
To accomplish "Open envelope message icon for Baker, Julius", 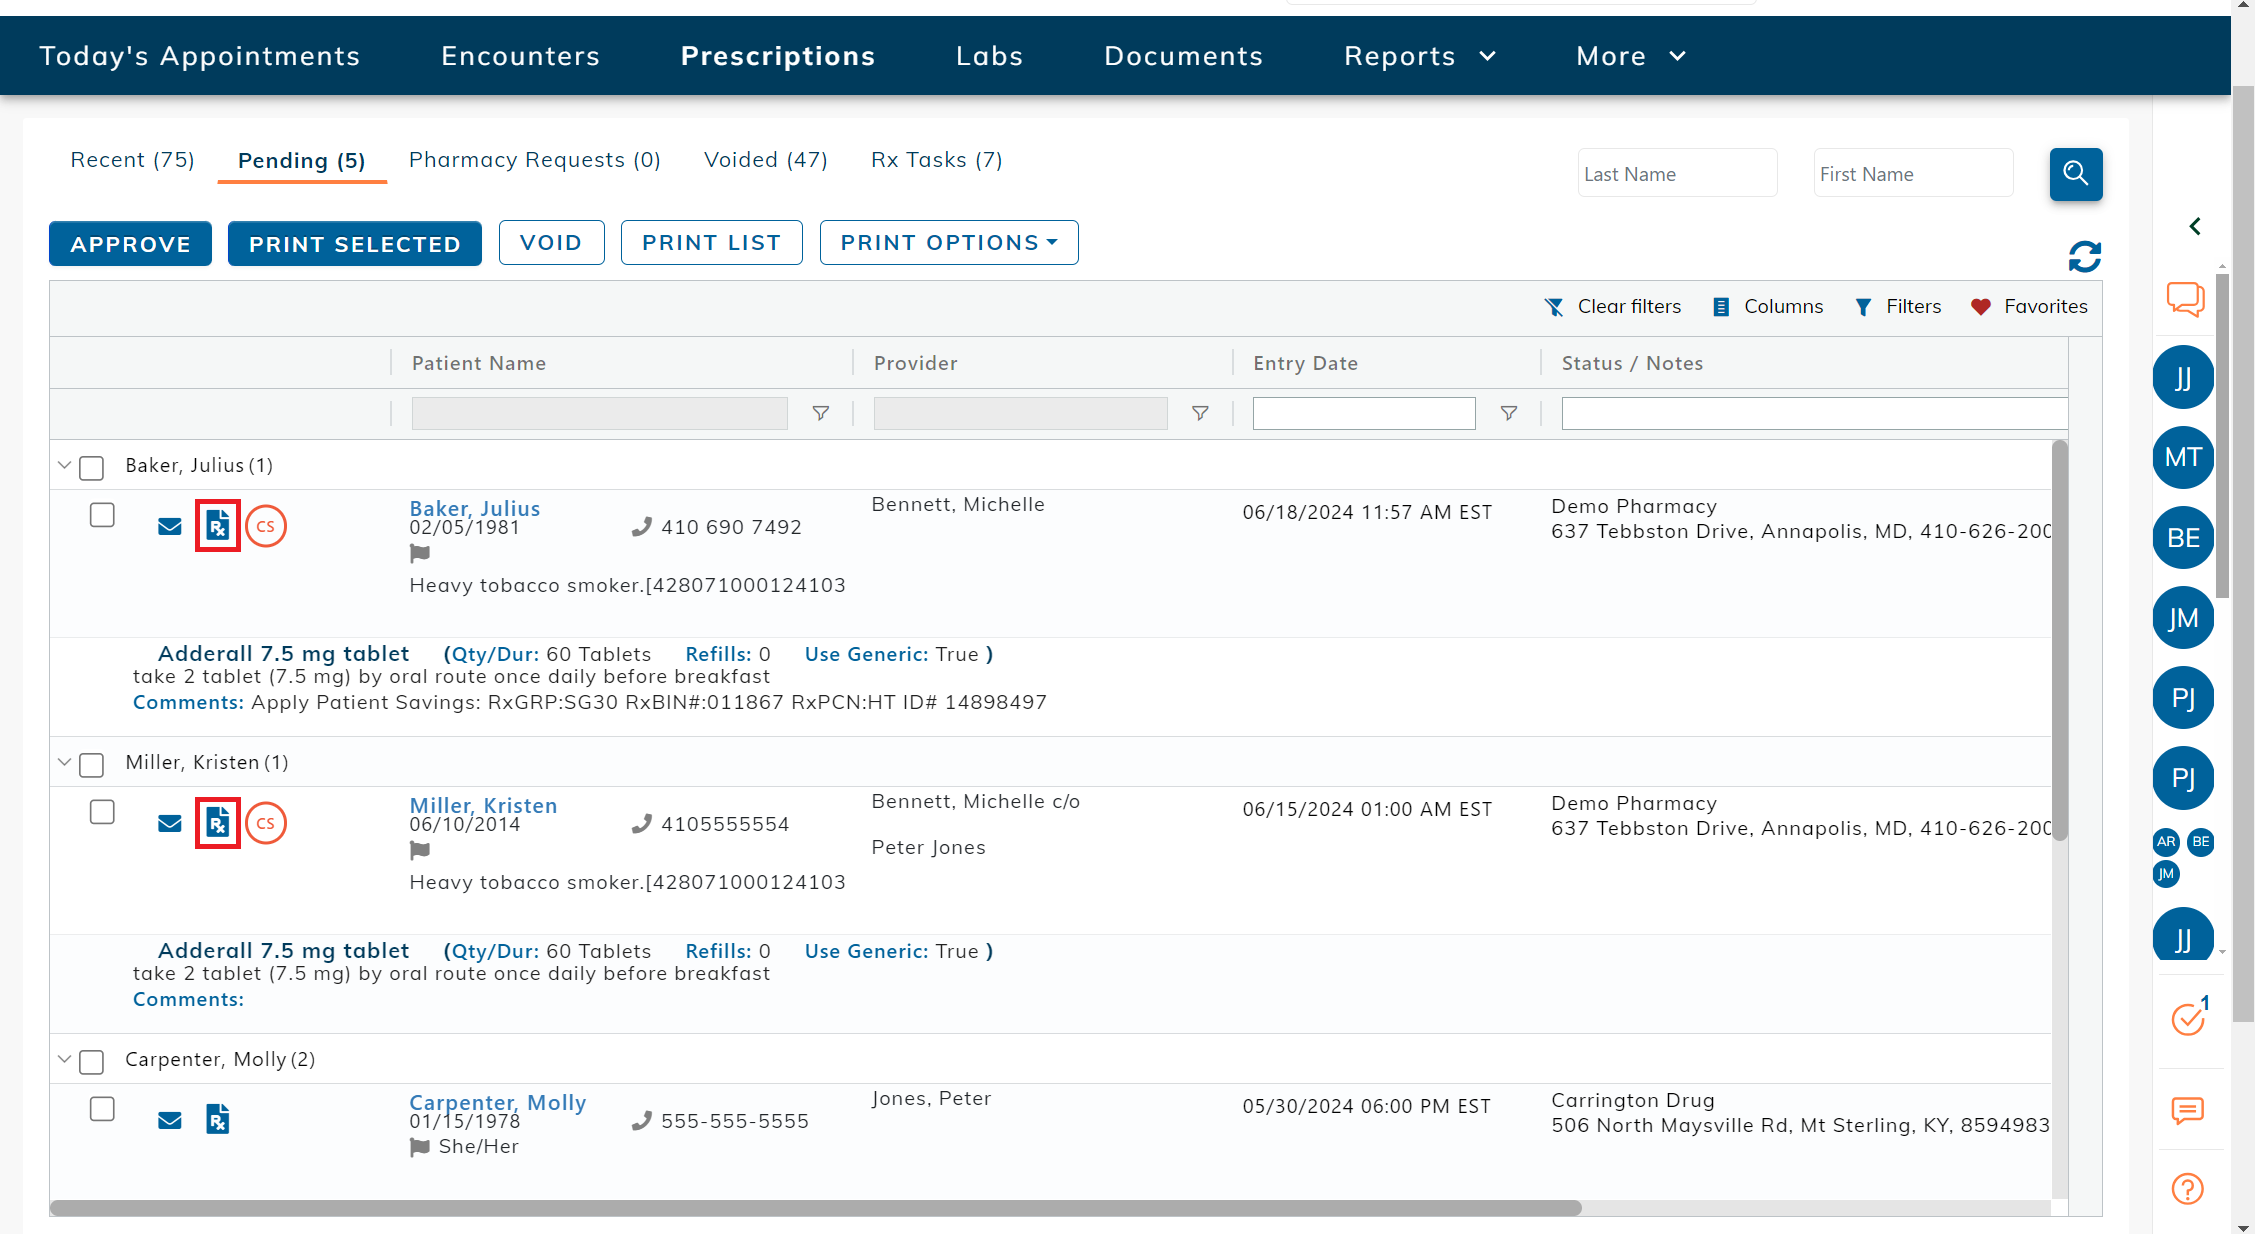I will [170, 527].
